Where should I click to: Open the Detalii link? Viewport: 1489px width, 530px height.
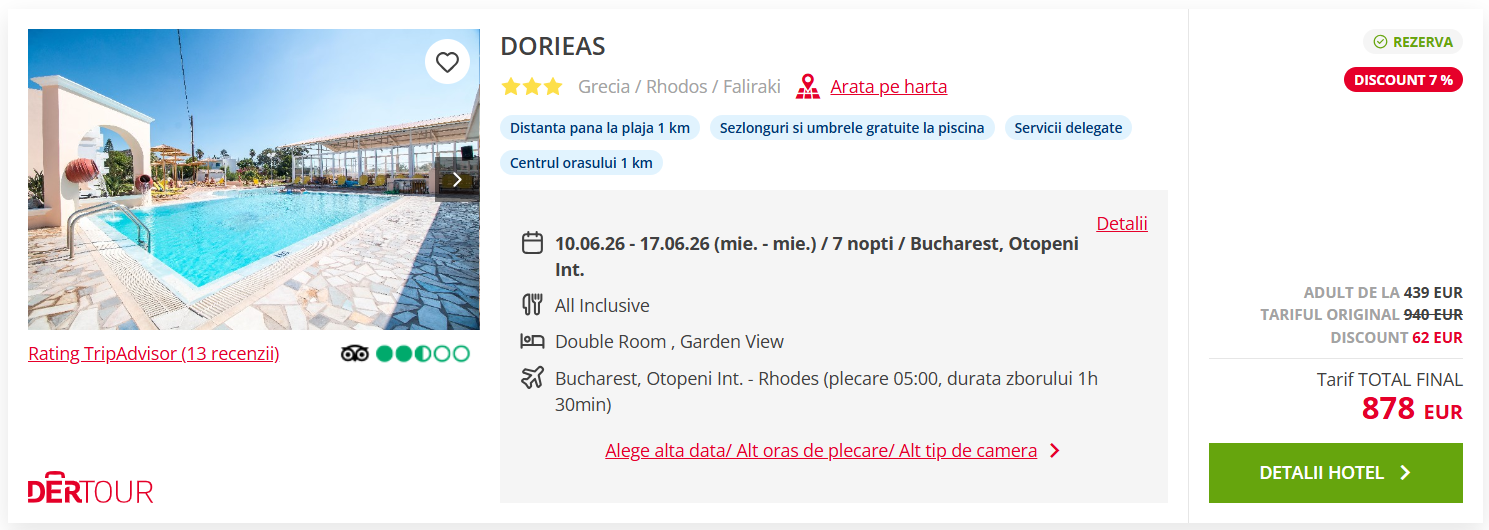[1121, 223]
